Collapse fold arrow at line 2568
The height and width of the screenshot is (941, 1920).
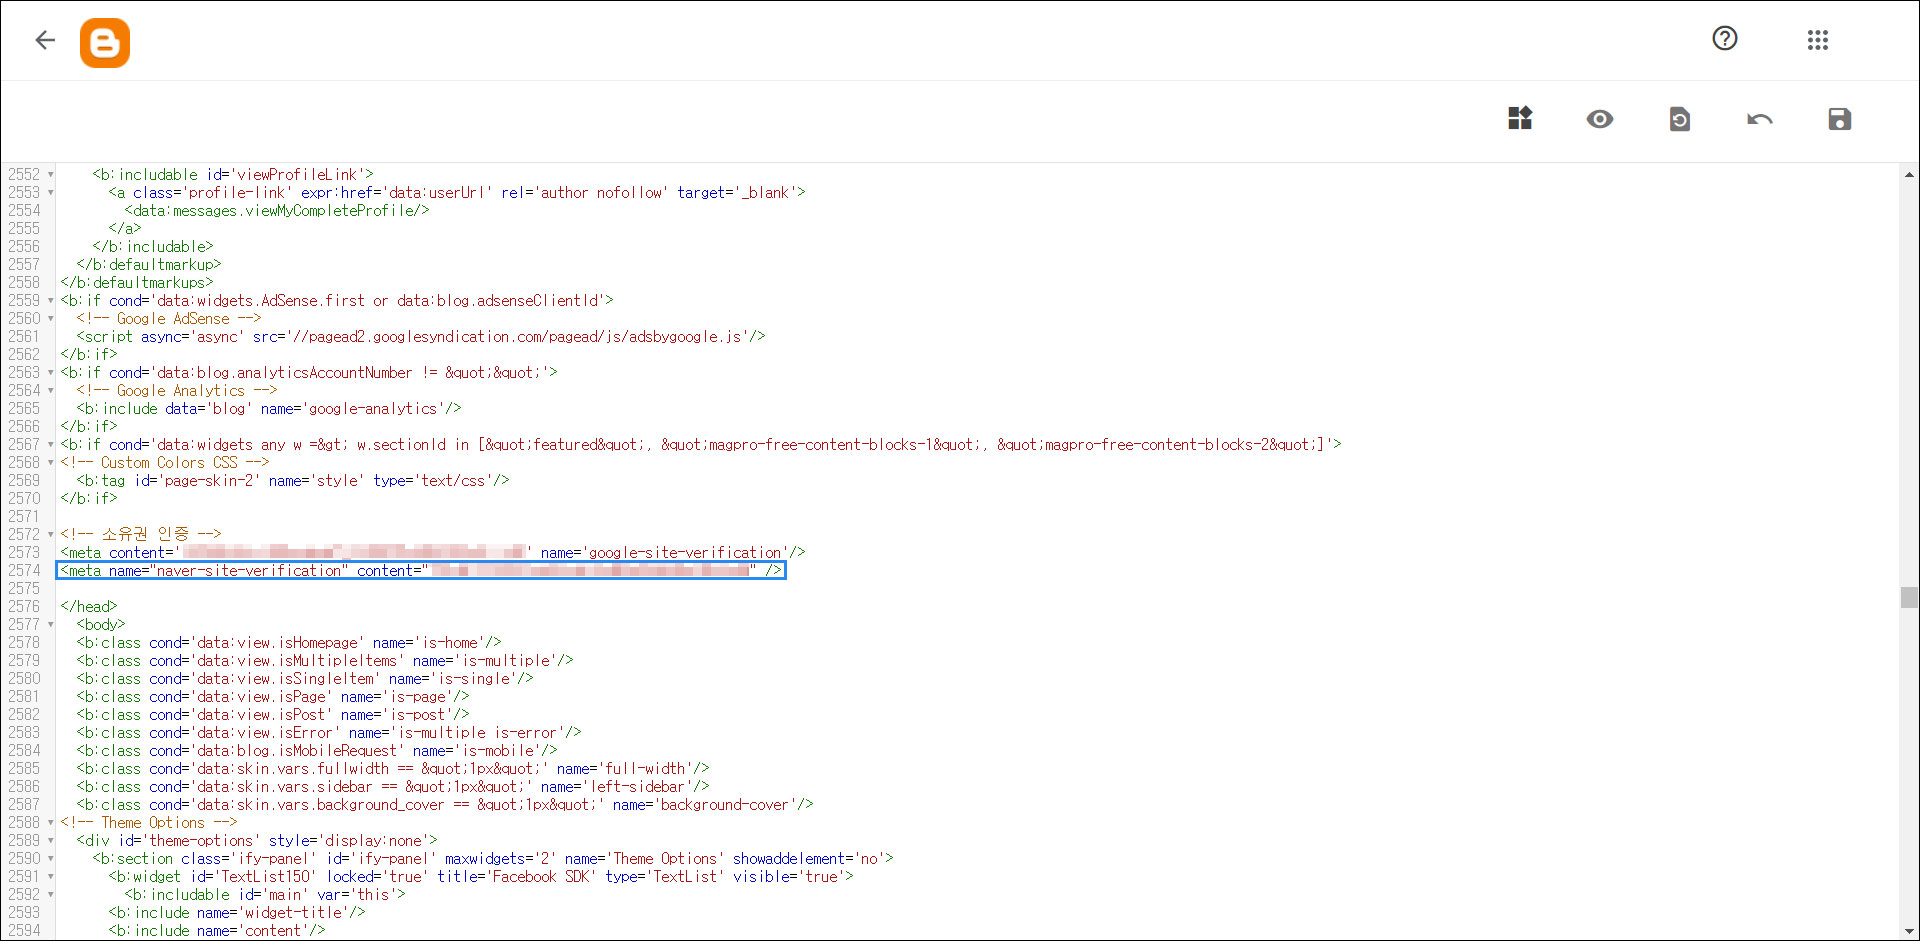click(50, 462)
